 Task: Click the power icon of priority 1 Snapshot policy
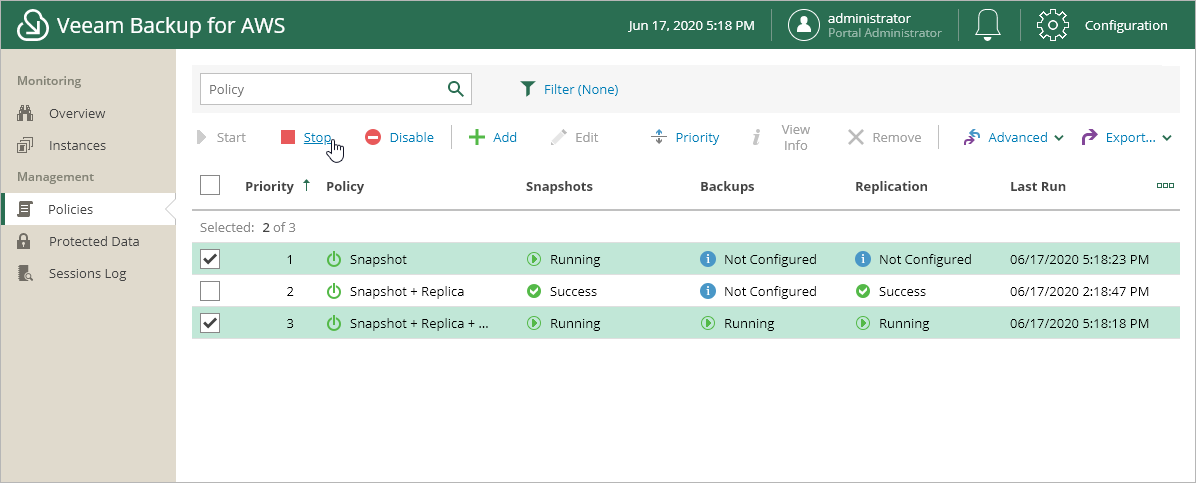coord(333,259)
